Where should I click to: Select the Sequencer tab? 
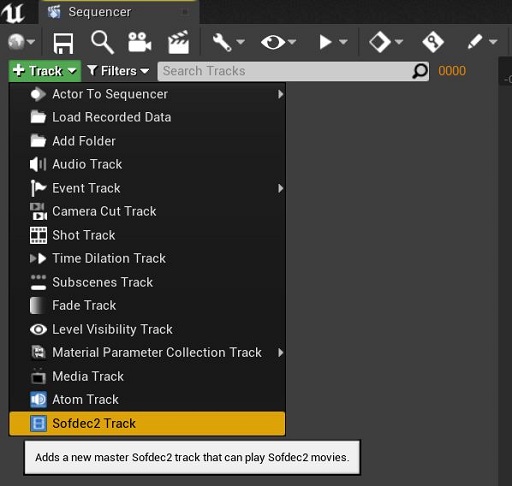pyautogui.click(x=119, y=12)
